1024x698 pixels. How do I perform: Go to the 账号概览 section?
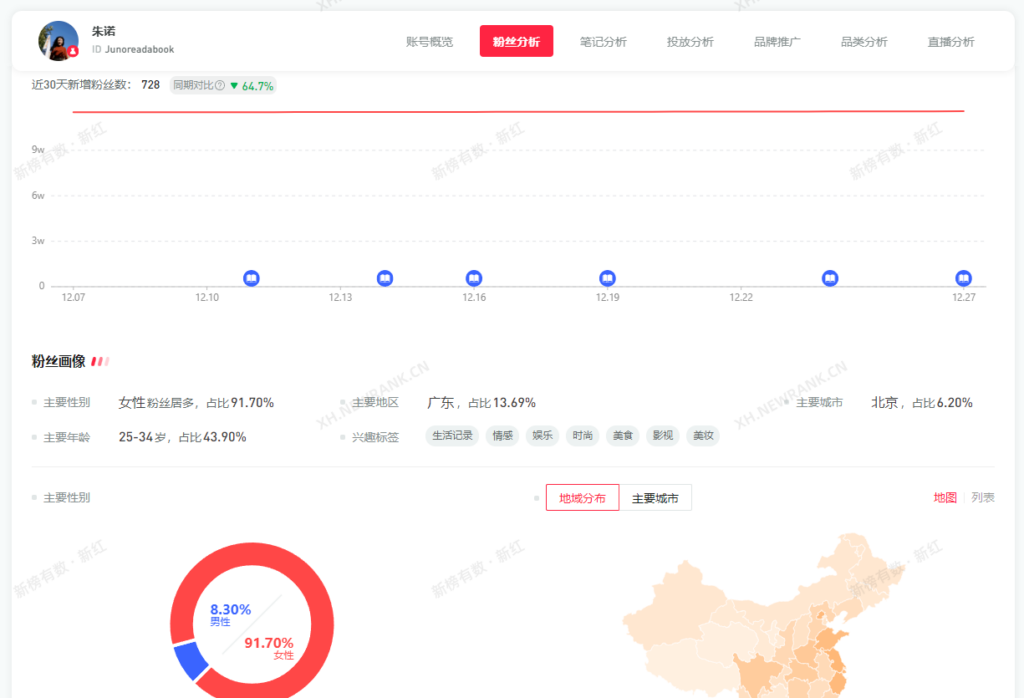[x=429, y=41]
